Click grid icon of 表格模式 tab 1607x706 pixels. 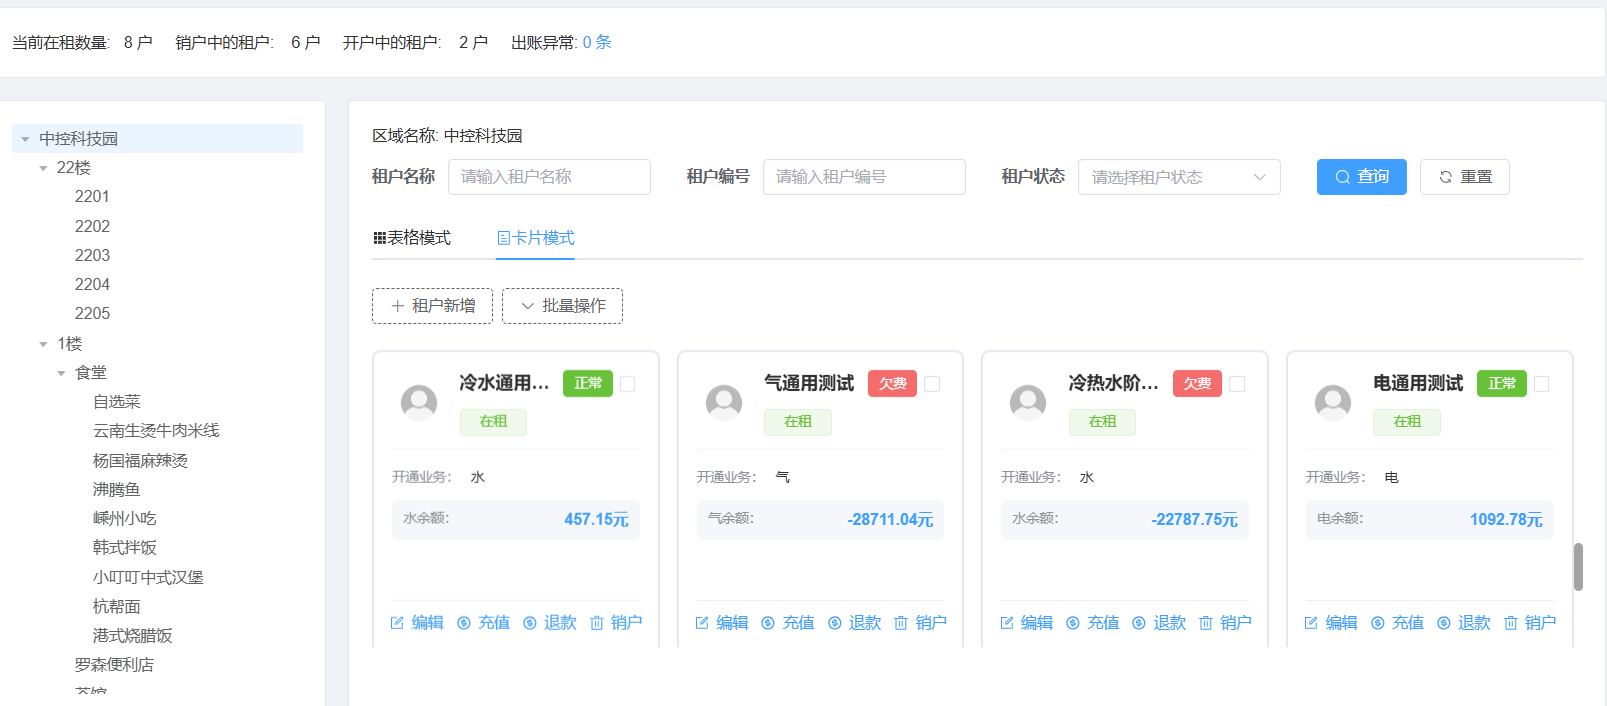coord(380,238)
